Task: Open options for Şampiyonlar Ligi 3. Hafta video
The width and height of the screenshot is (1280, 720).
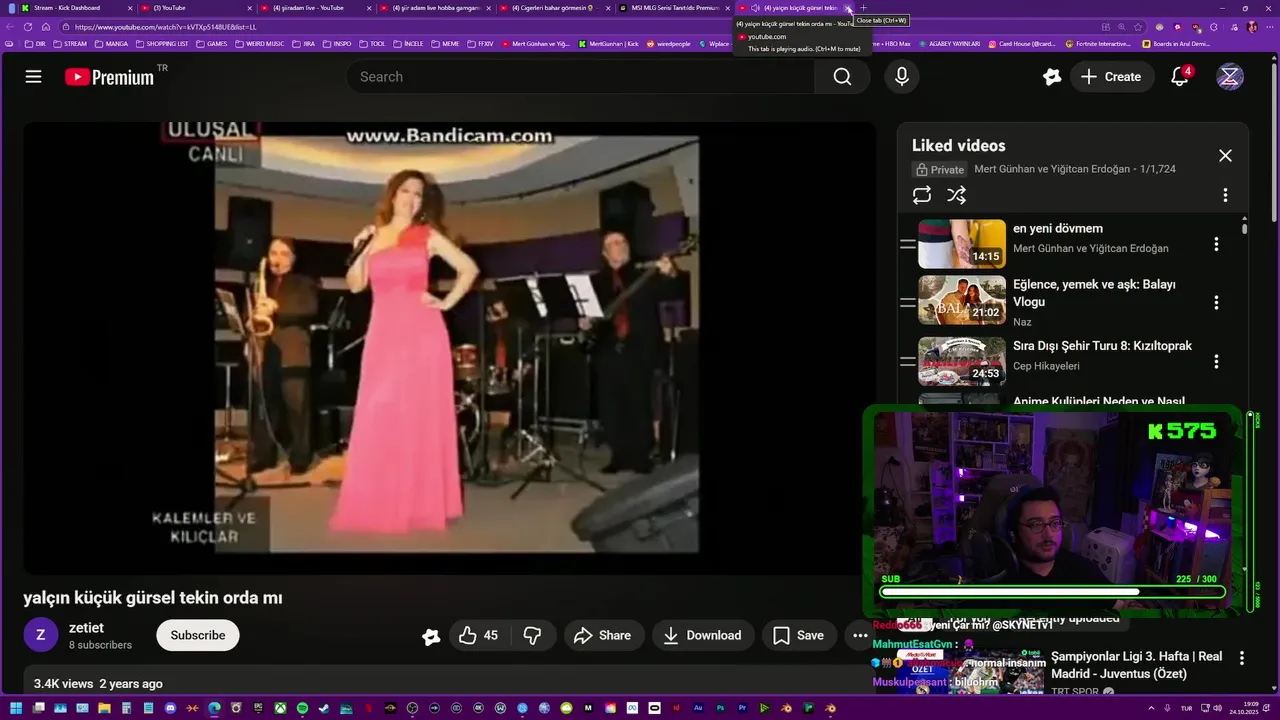Action: tap(1241, 658)
